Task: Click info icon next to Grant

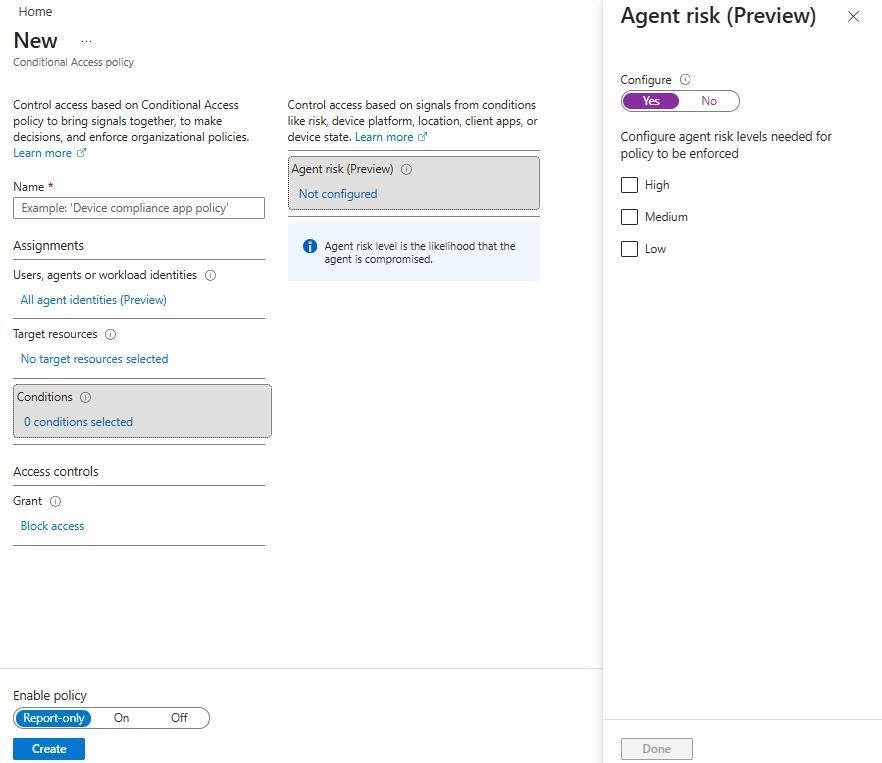Action: 56,501
